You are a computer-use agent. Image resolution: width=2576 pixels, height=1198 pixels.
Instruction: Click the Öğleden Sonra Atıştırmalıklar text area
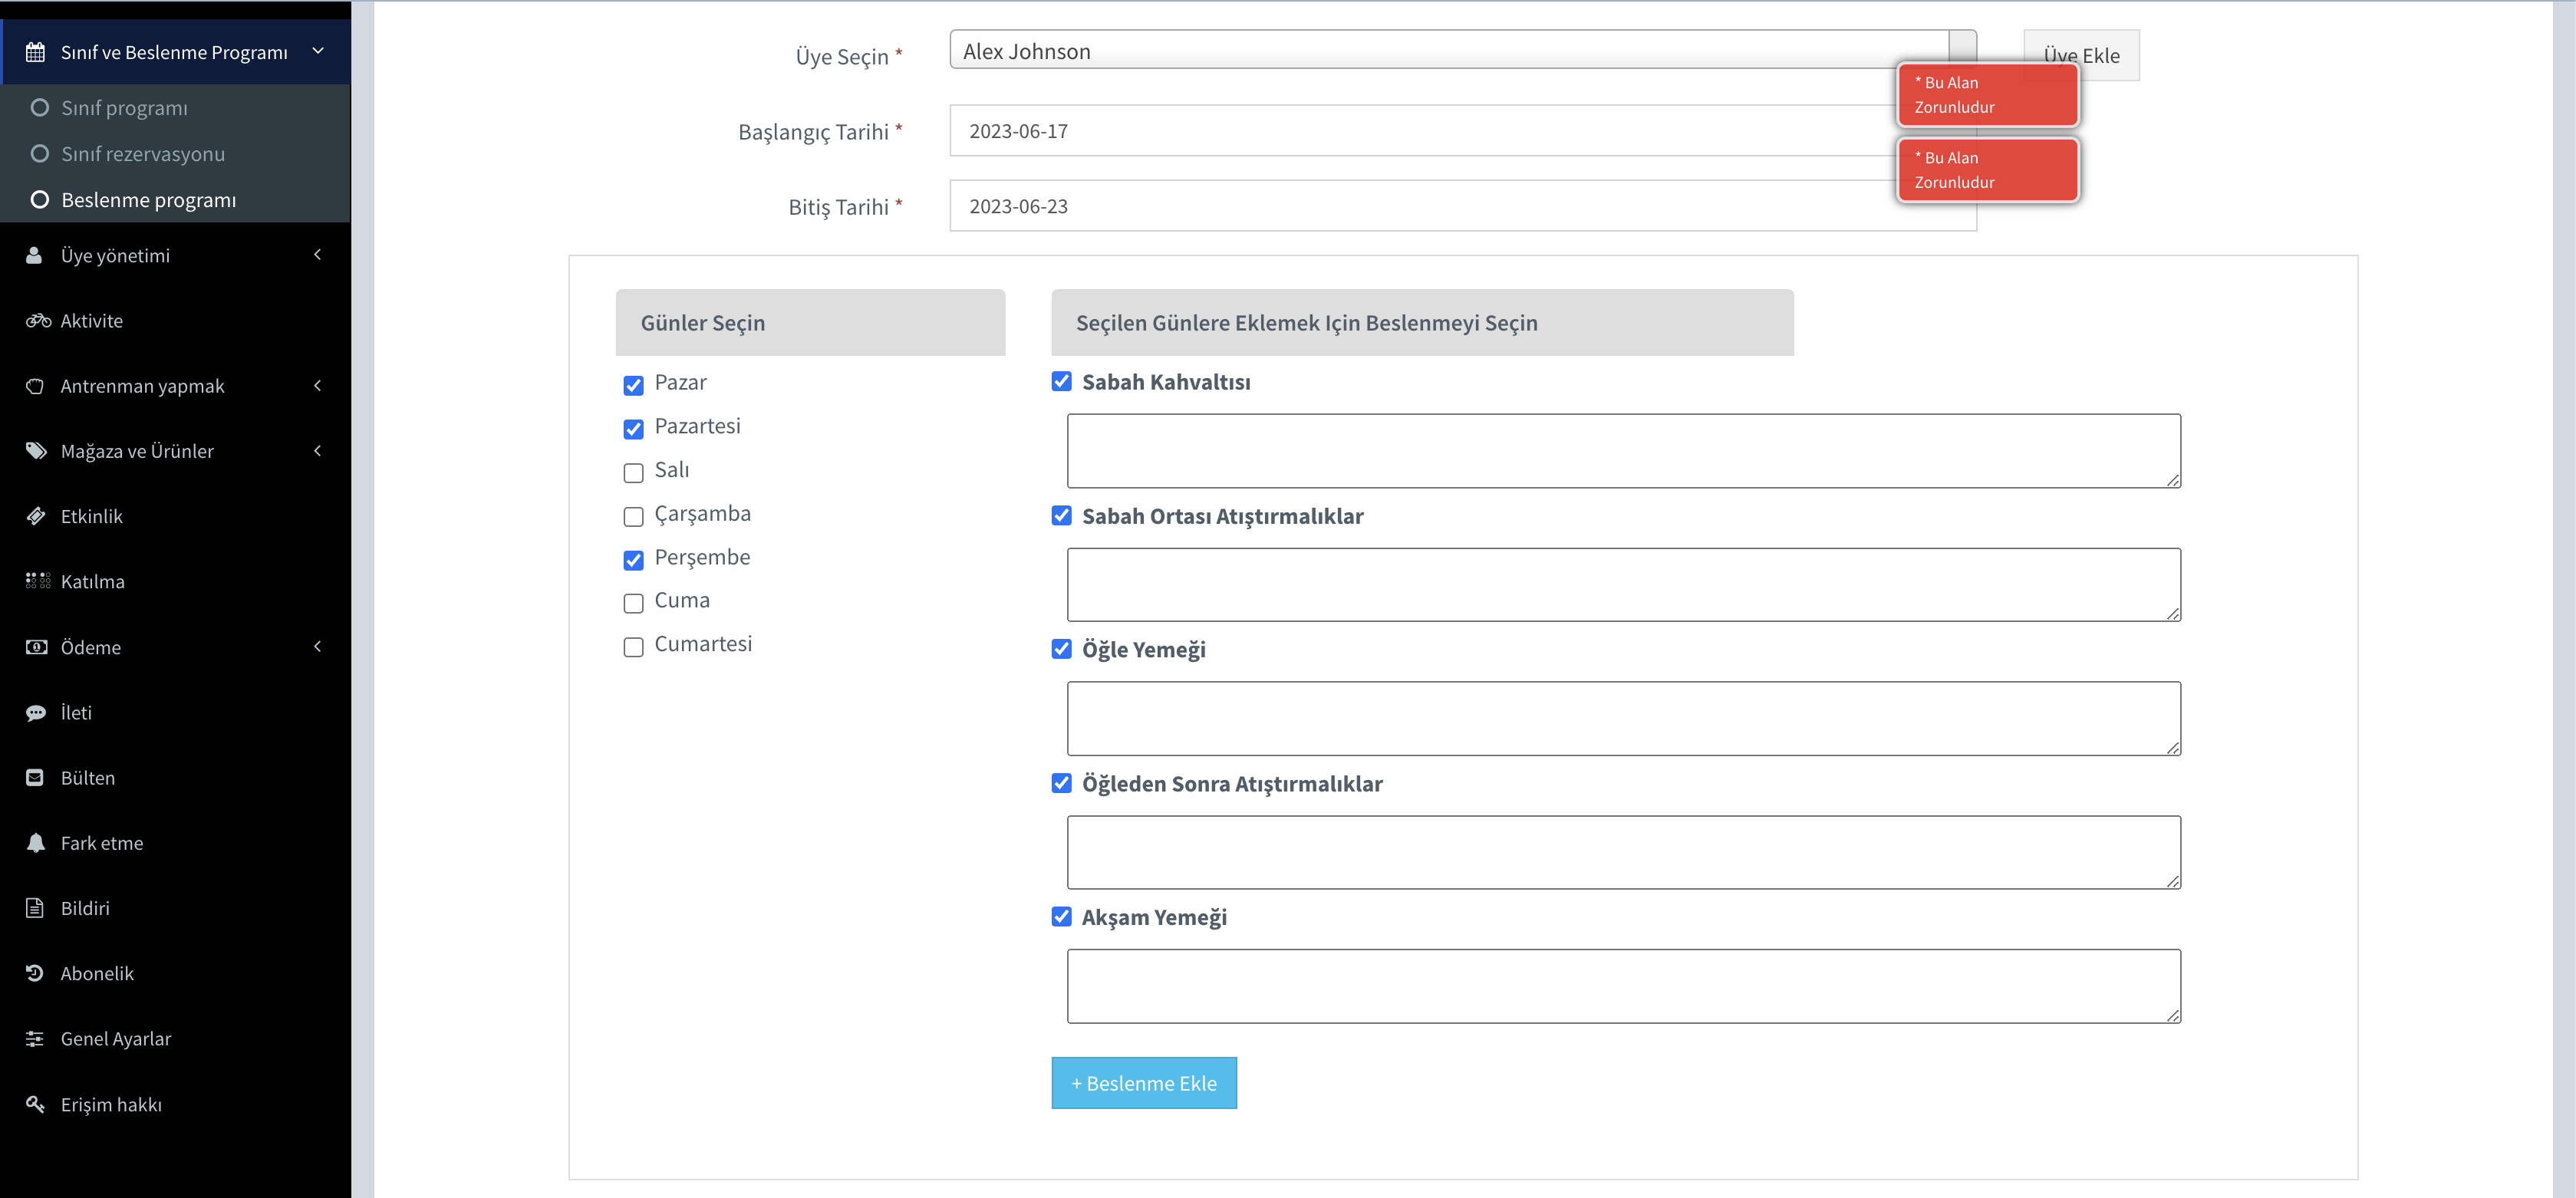click(x=1624, y=853)
